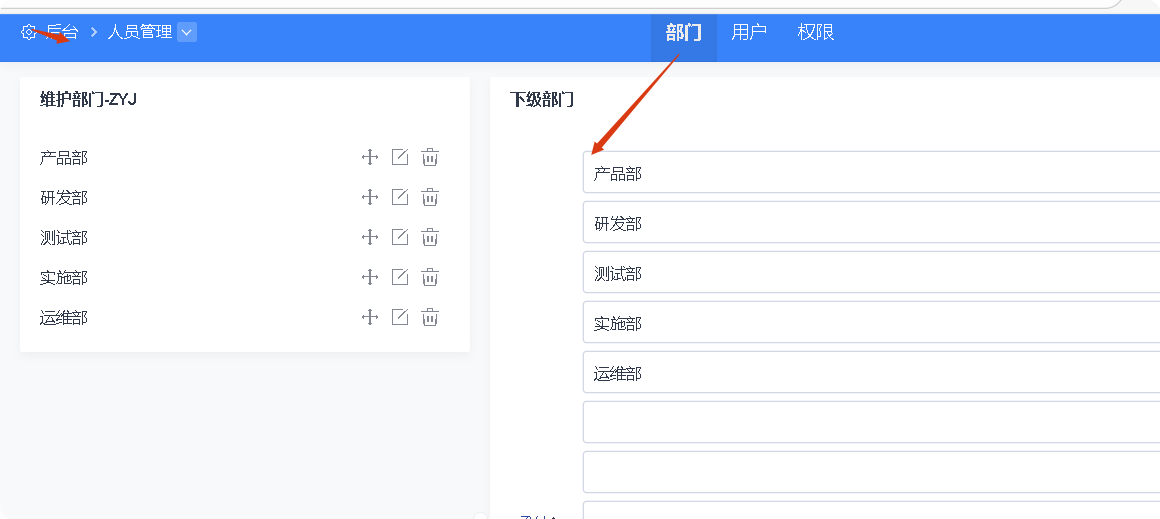Delete the 运维部 department
This screenshot has width=1160, height=519.
click(x=430, y=317)
